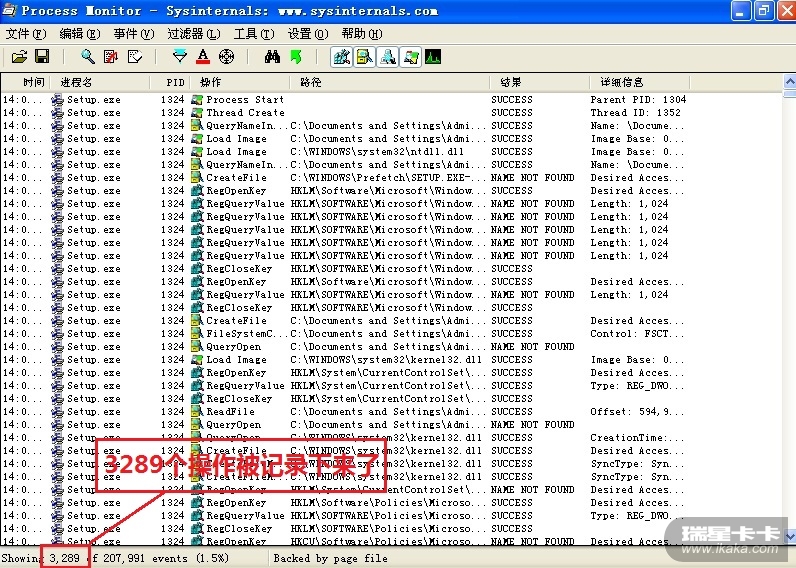Open the 事件(V) menu

[134, 34]
